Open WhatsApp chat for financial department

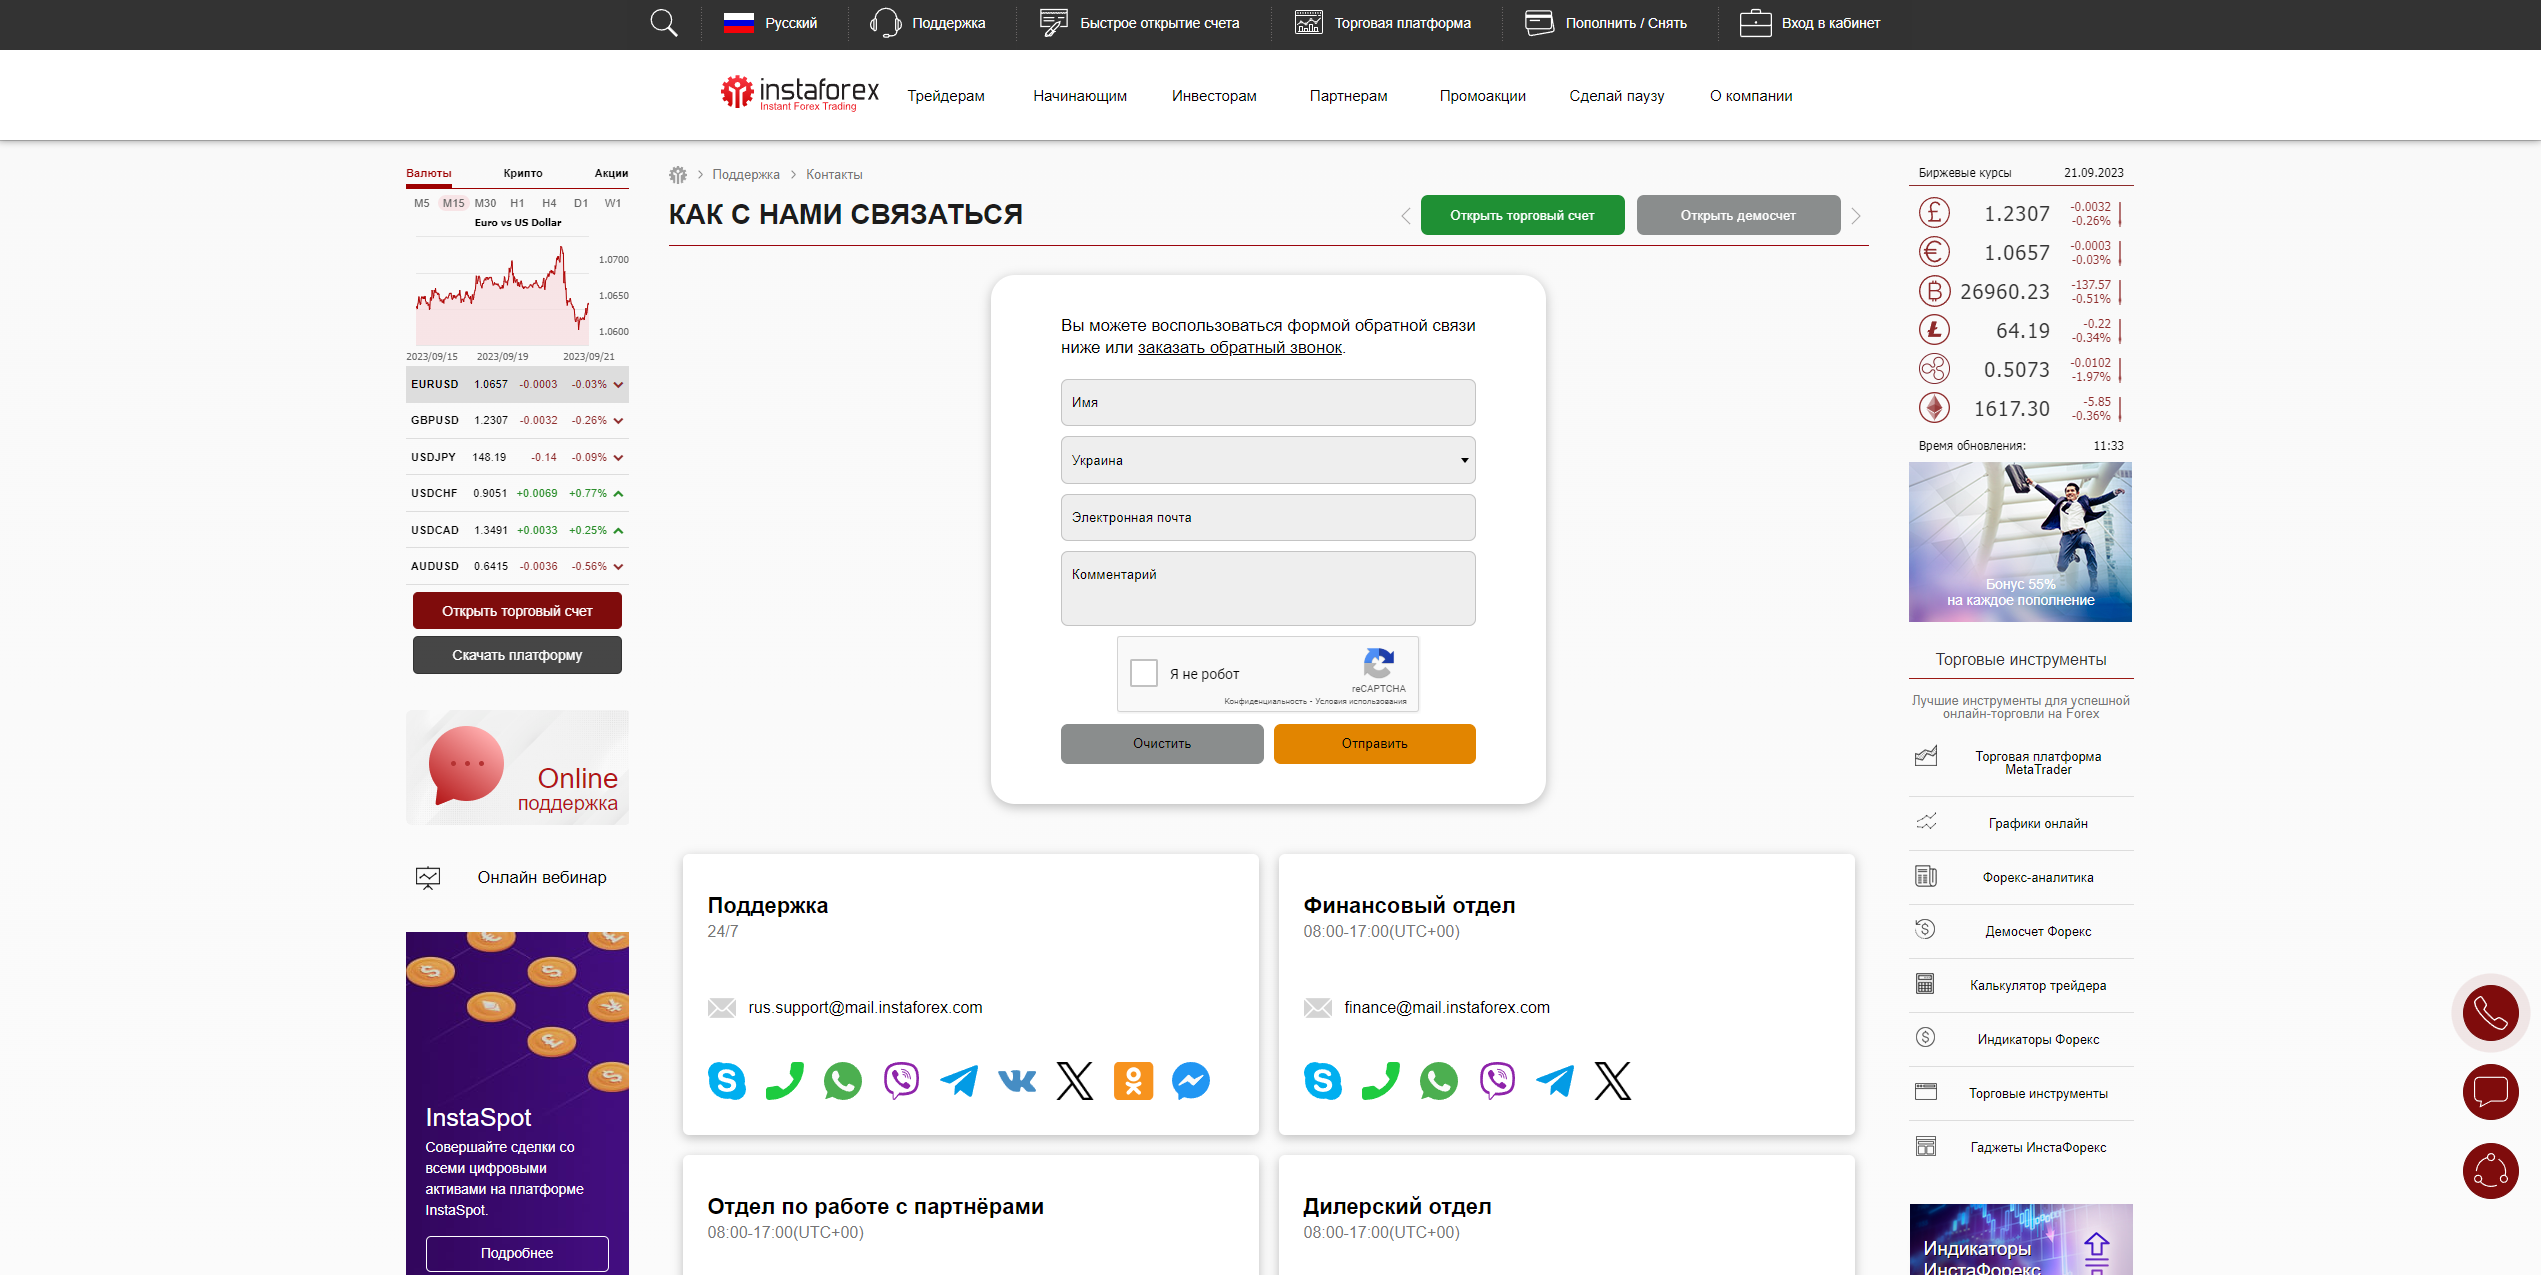[1438, 1080]
